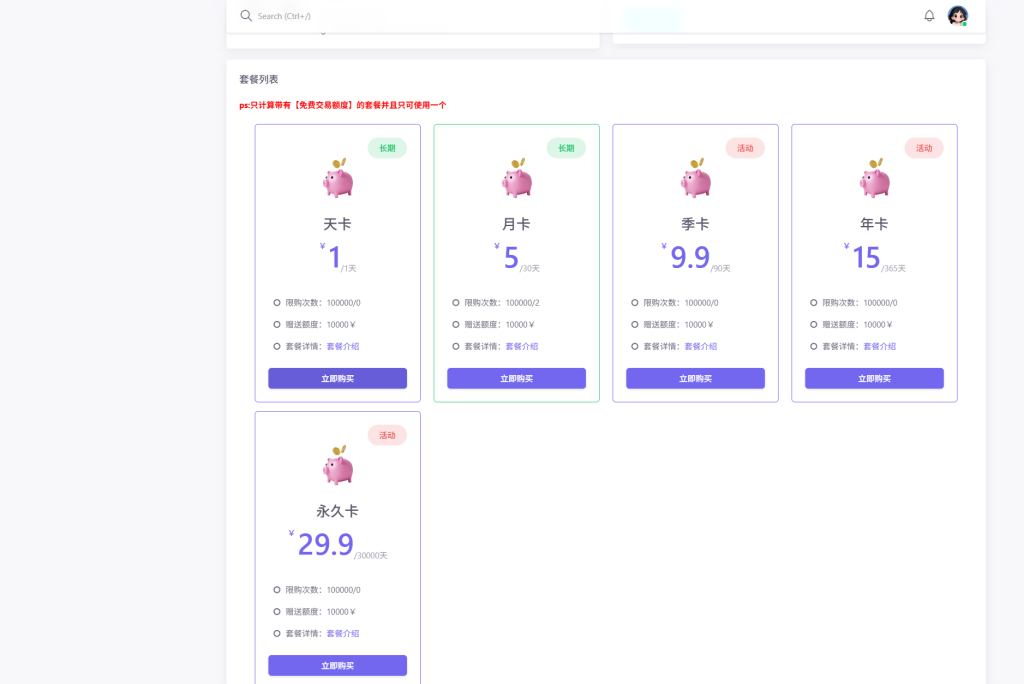Click the search magnifier icon
The image size is (1024, 684).
coord(246,16)
